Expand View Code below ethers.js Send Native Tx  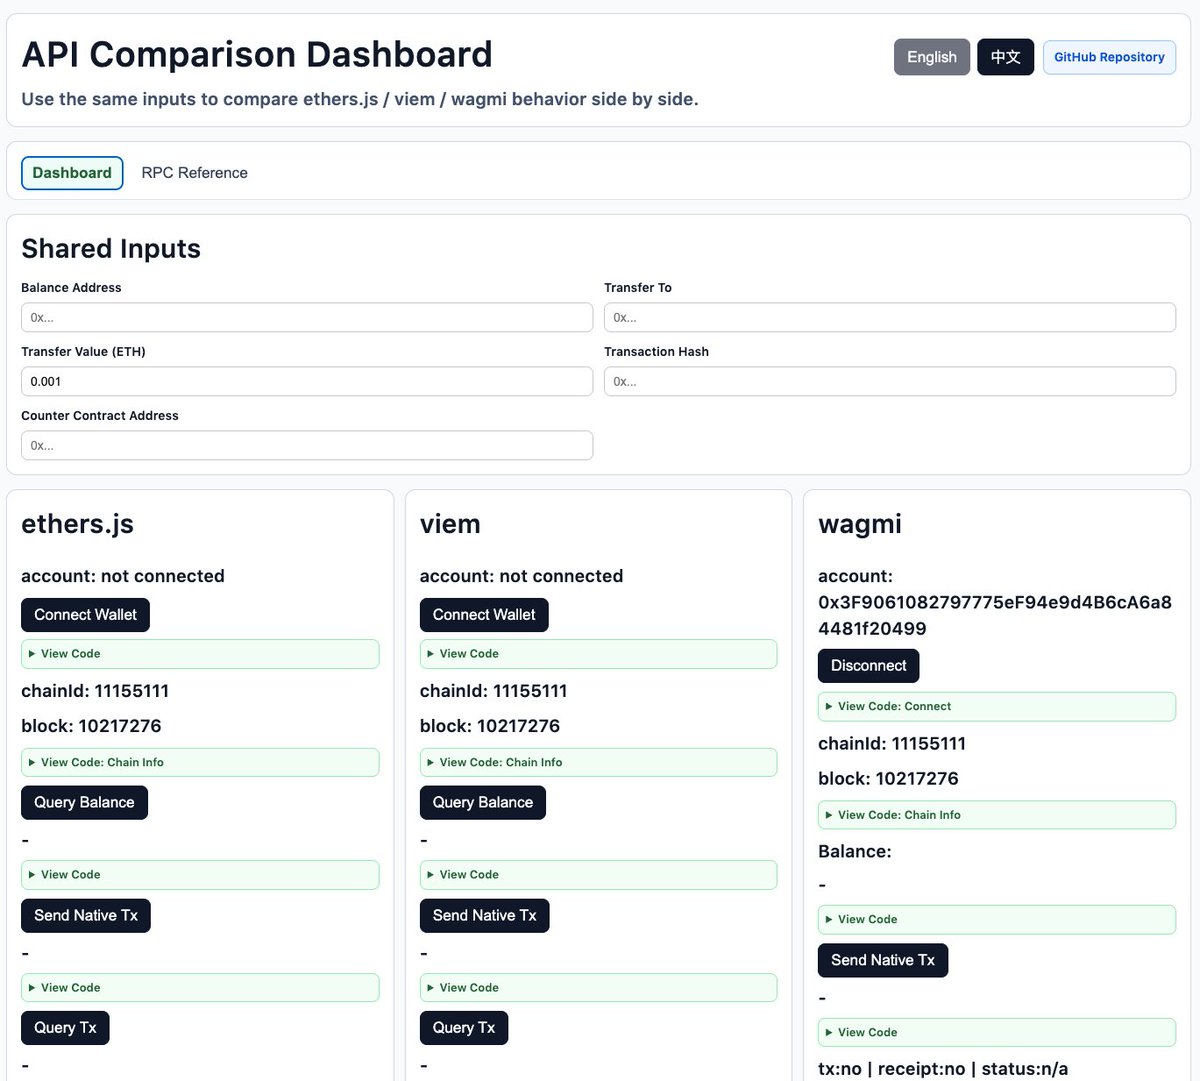pyautogui.click(x=200, y=988)
